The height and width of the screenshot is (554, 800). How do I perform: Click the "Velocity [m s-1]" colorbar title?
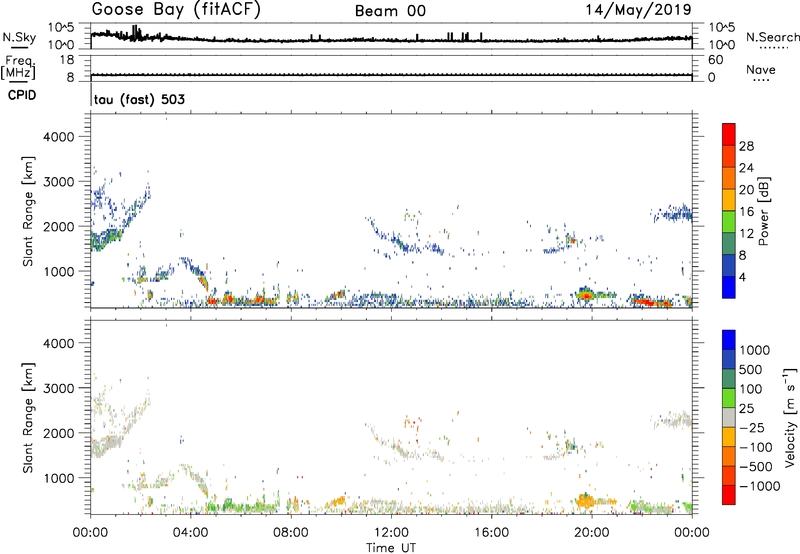point(790,417)
